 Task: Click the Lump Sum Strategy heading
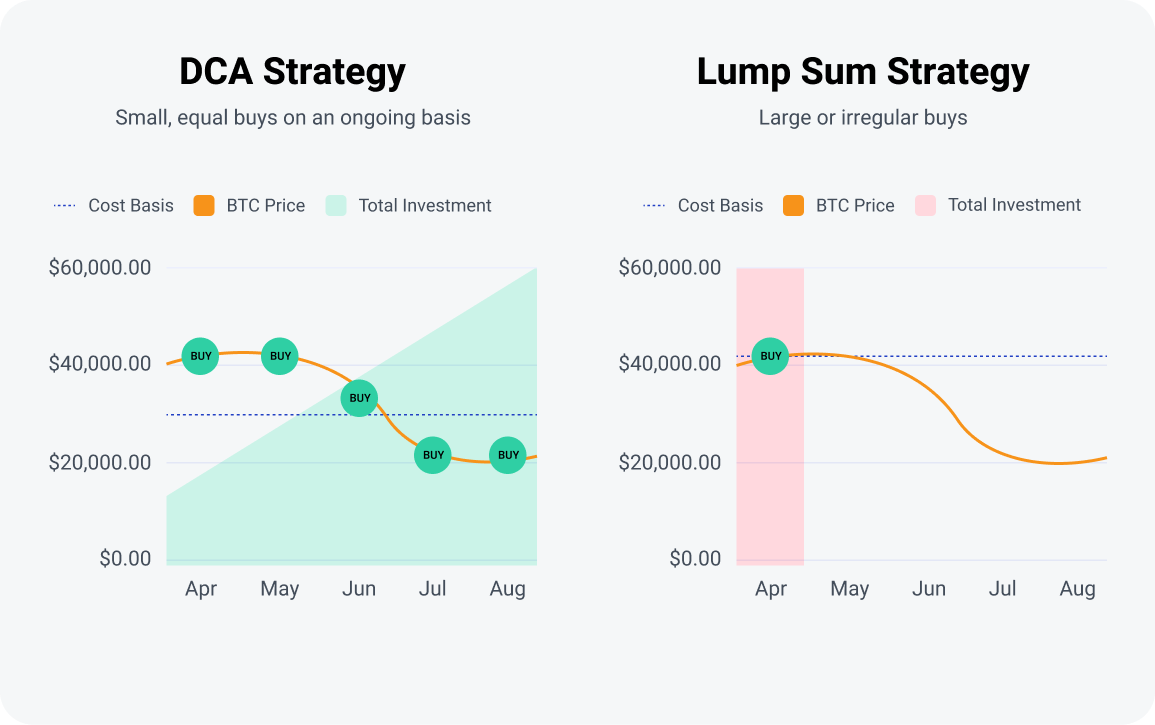(x=863, y=72)
